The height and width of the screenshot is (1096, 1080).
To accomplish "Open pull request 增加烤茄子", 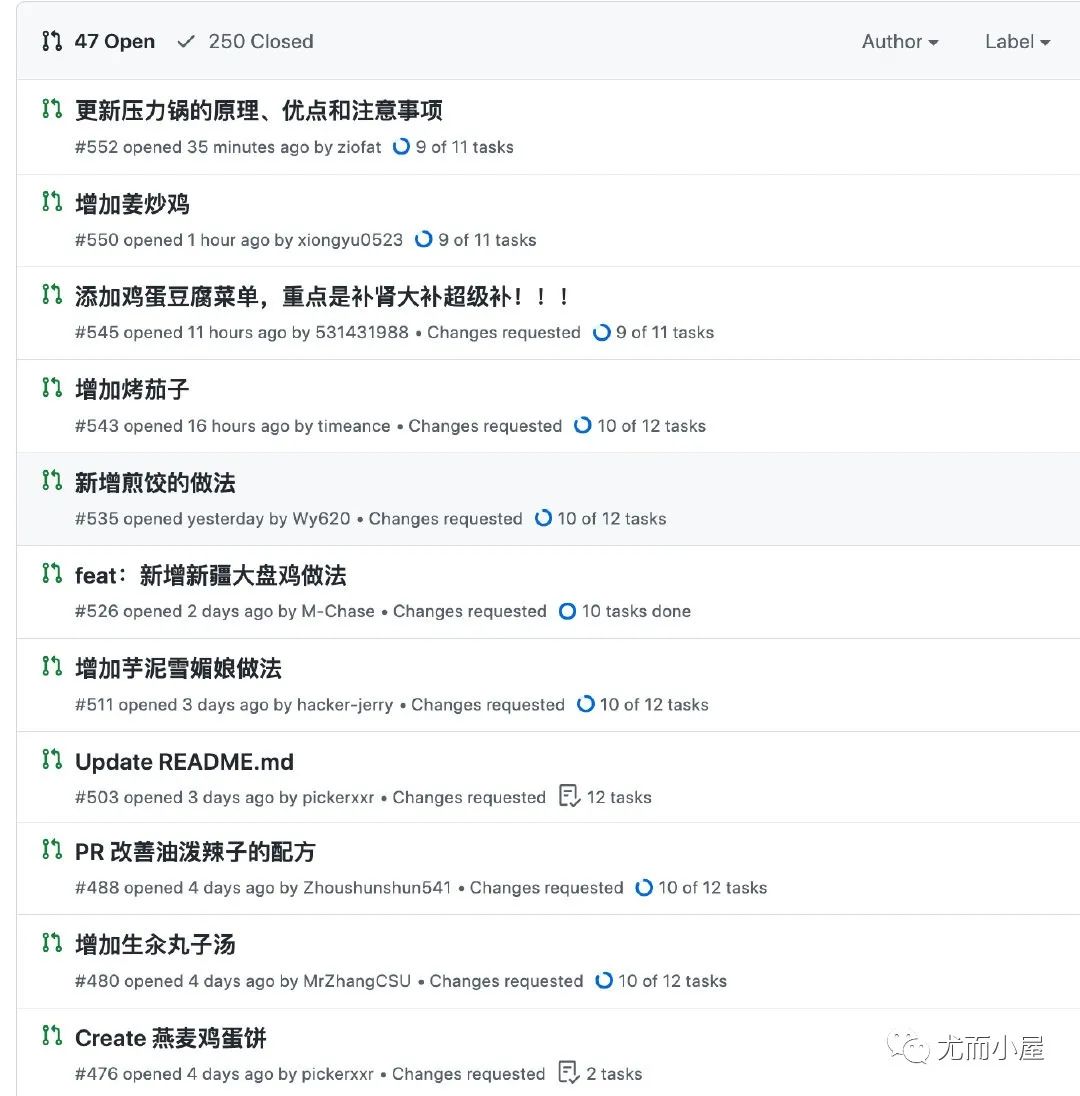I will click(x=132, y=389).
